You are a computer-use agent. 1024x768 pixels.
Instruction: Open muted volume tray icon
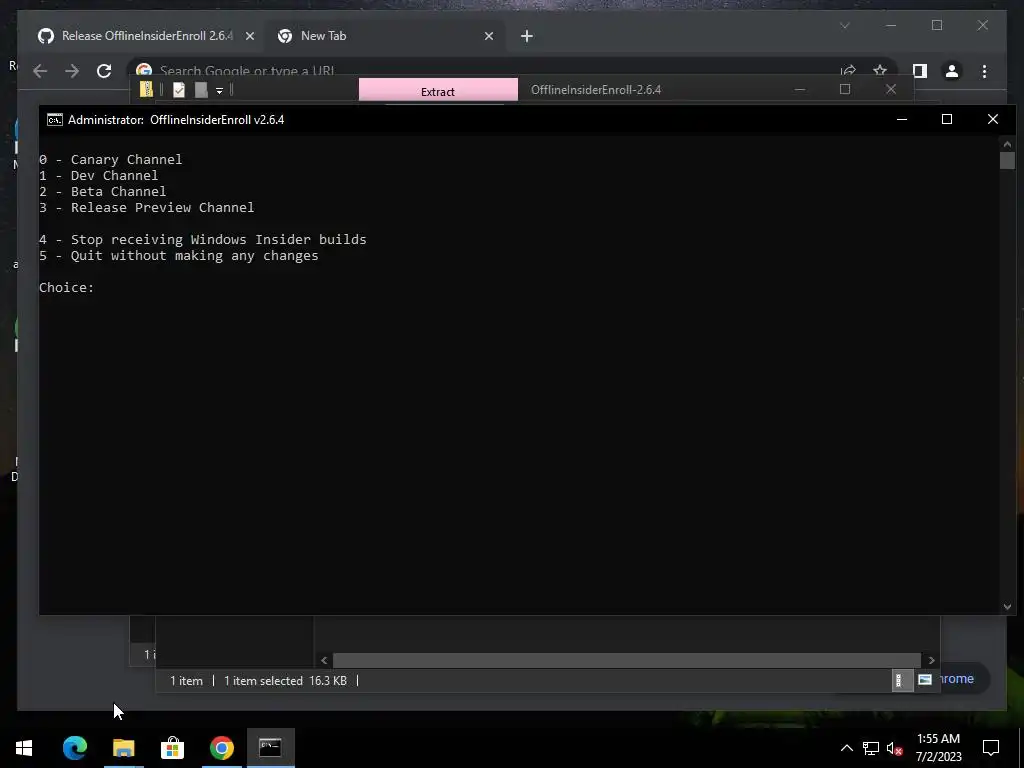(895, 748)
